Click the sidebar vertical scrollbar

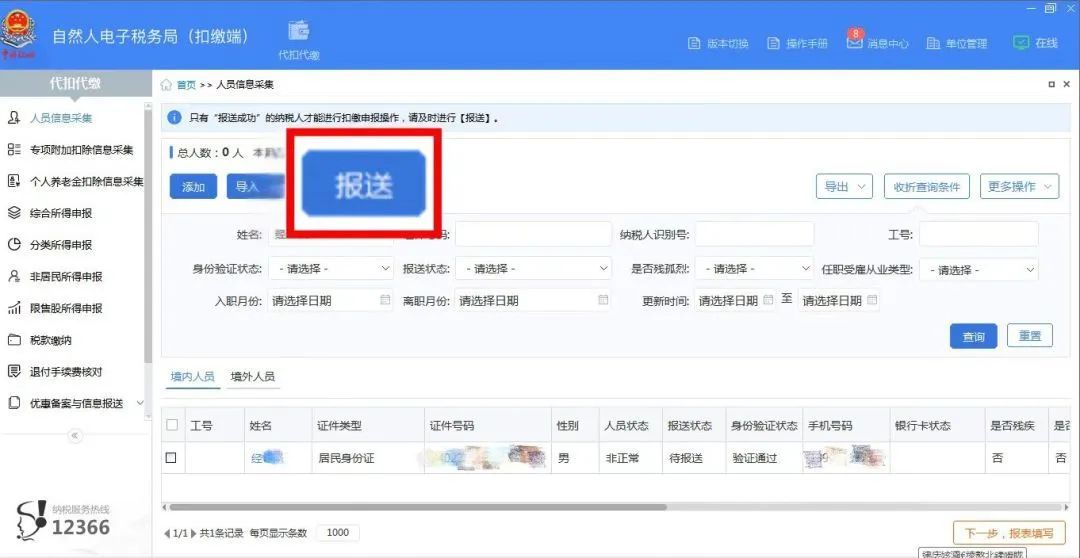tap(147, 234)
